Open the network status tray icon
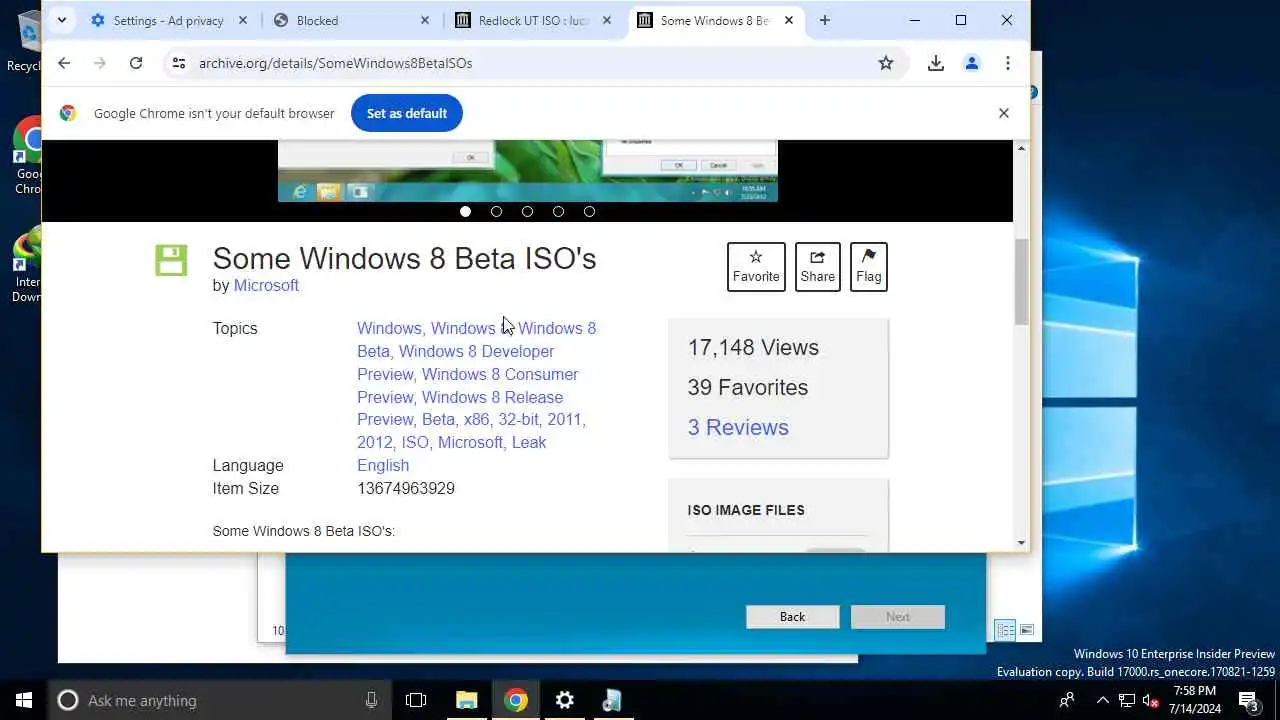Screen dimensions: 1280x720 pos(1127,700)
